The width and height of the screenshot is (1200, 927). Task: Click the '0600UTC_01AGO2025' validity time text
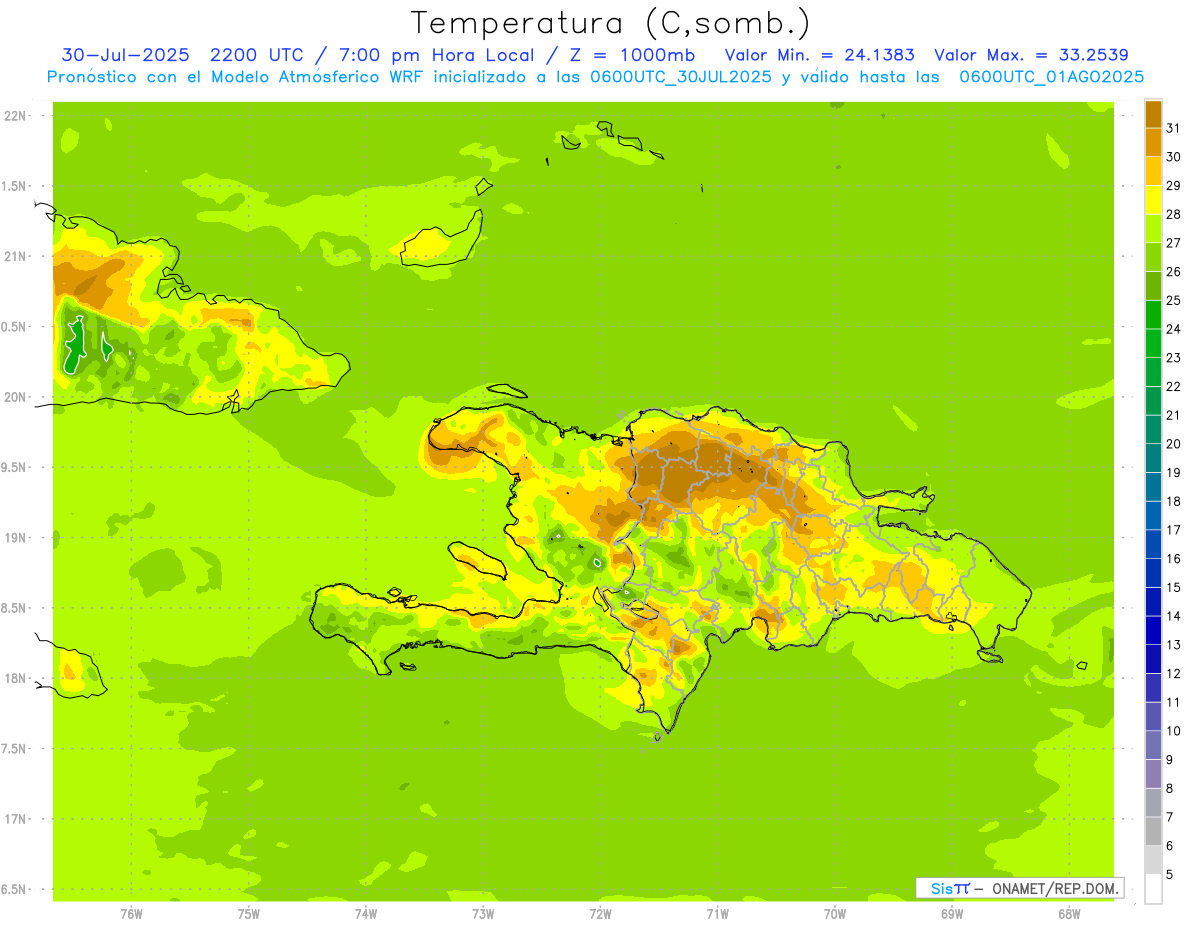(x=1052, y=77)
